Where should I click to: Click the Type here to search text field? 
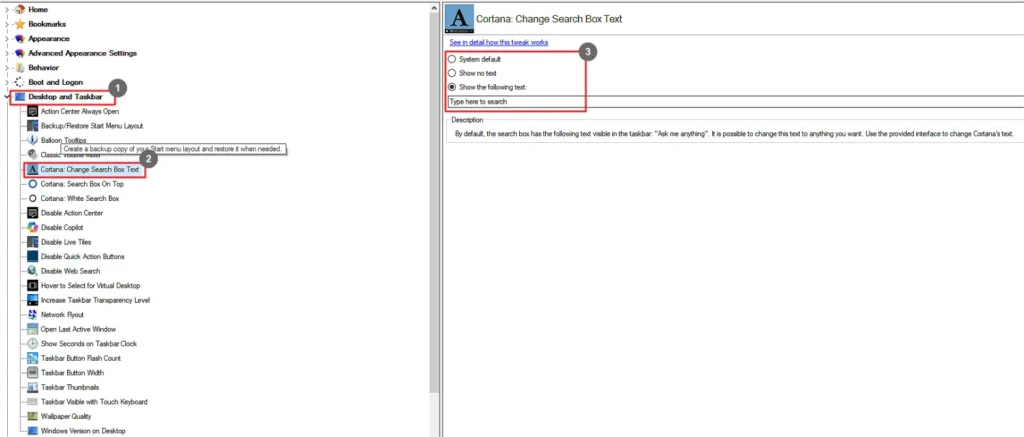pos(735,102)
